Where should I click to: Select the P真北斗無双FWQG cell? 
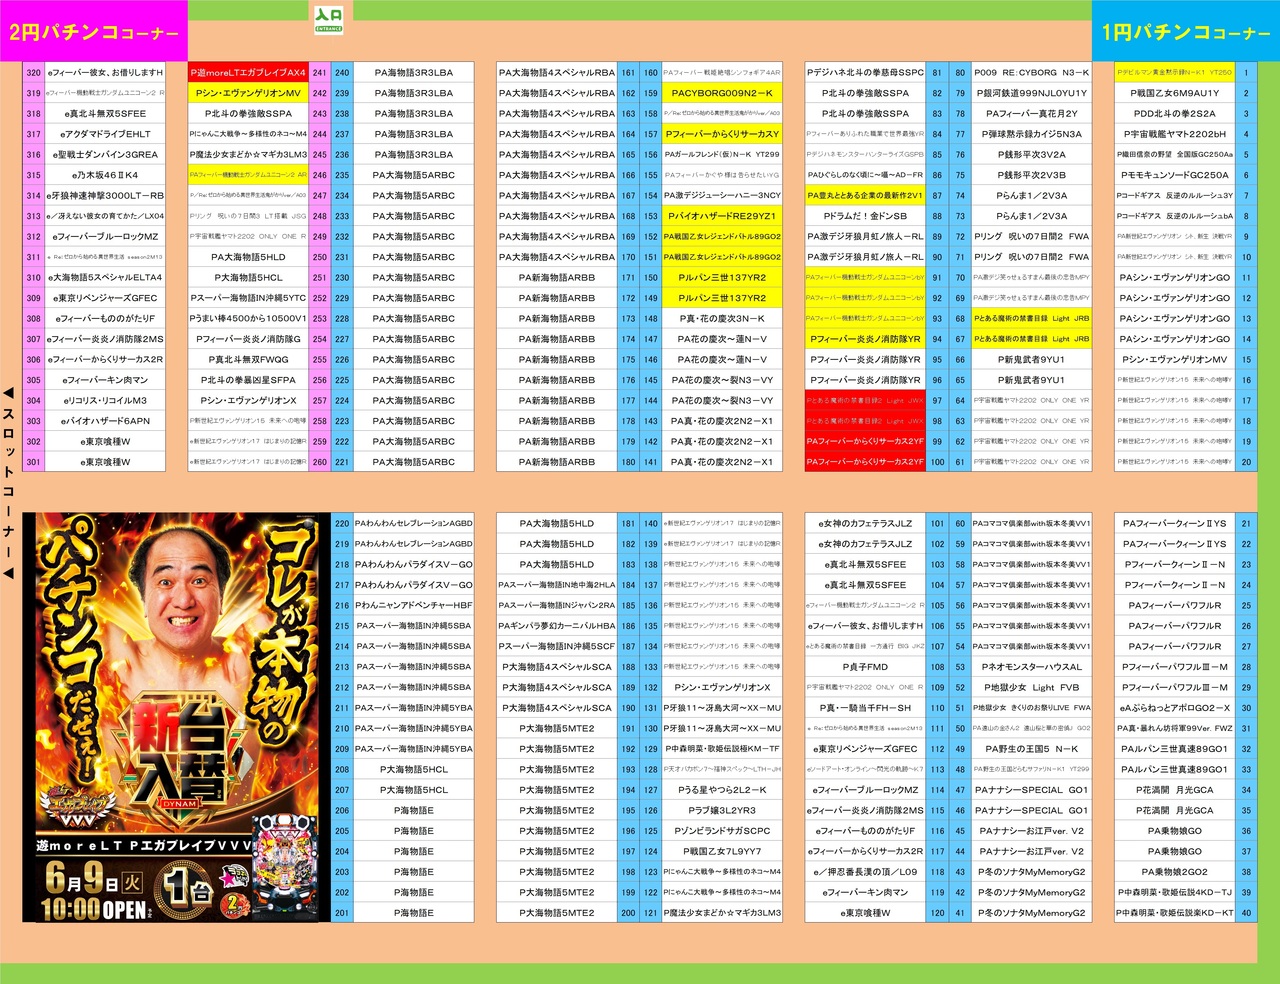point(249,360)
